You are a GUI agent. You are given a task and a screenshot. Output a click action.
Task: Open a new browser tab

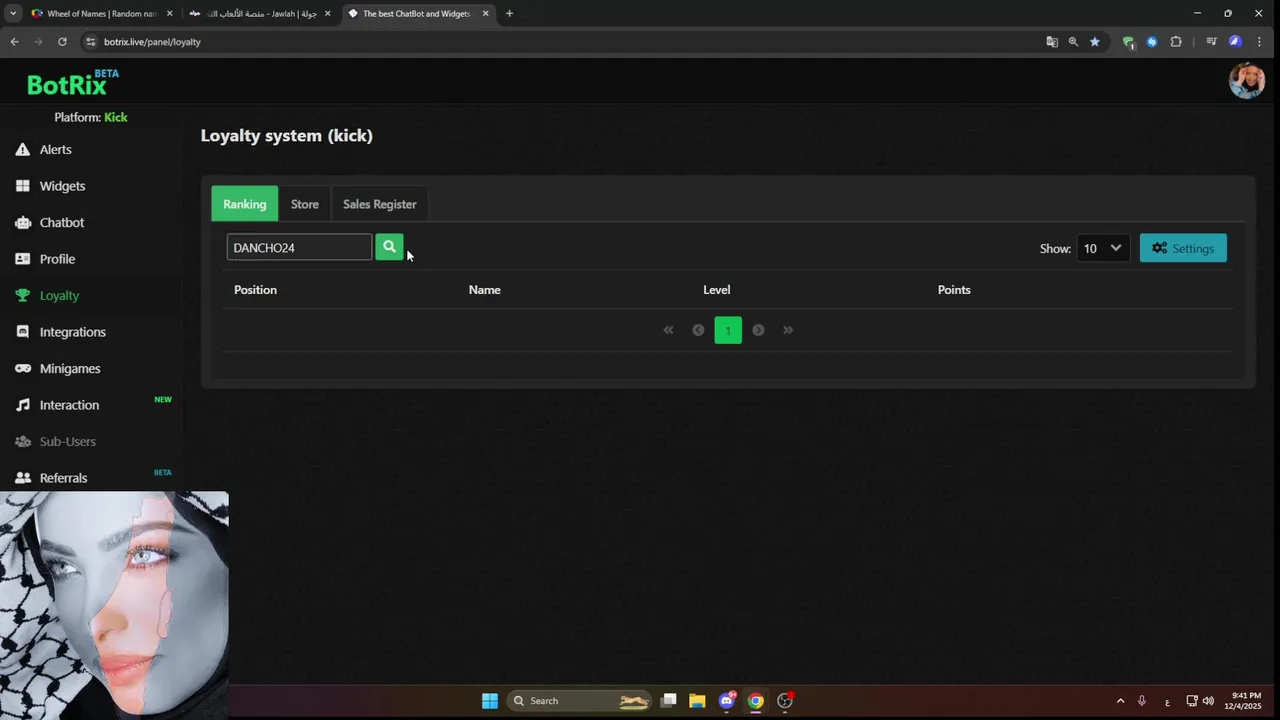tap(509, 14)
